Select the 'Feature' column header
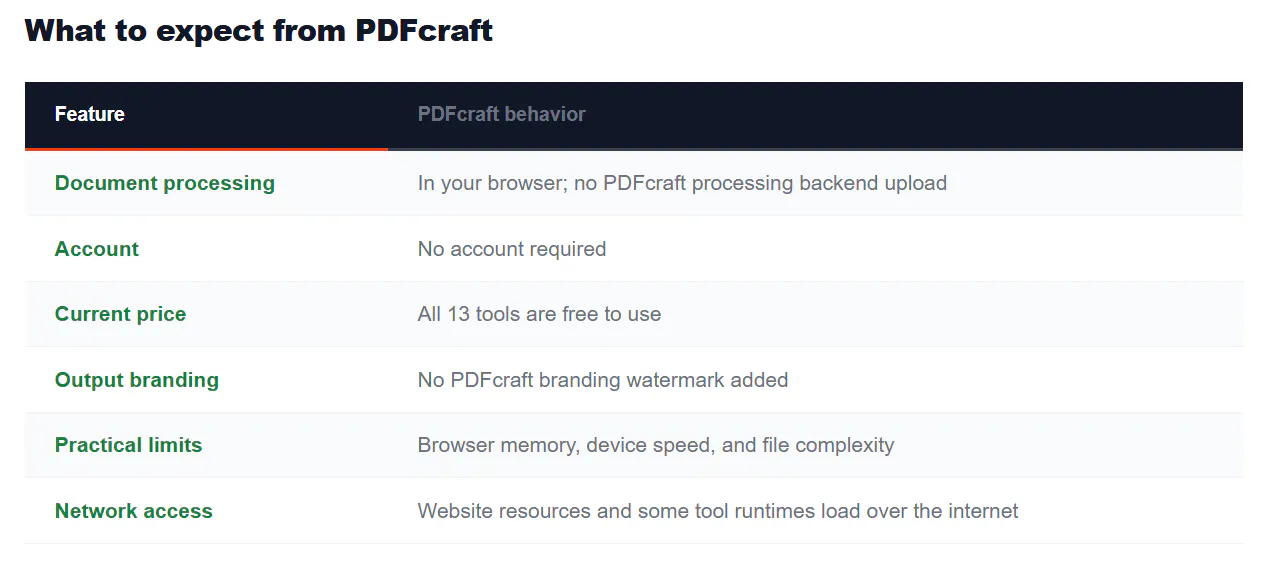The height and width of the screenshot is (574, 1266). pyautogui.click(x=90, y=114)
